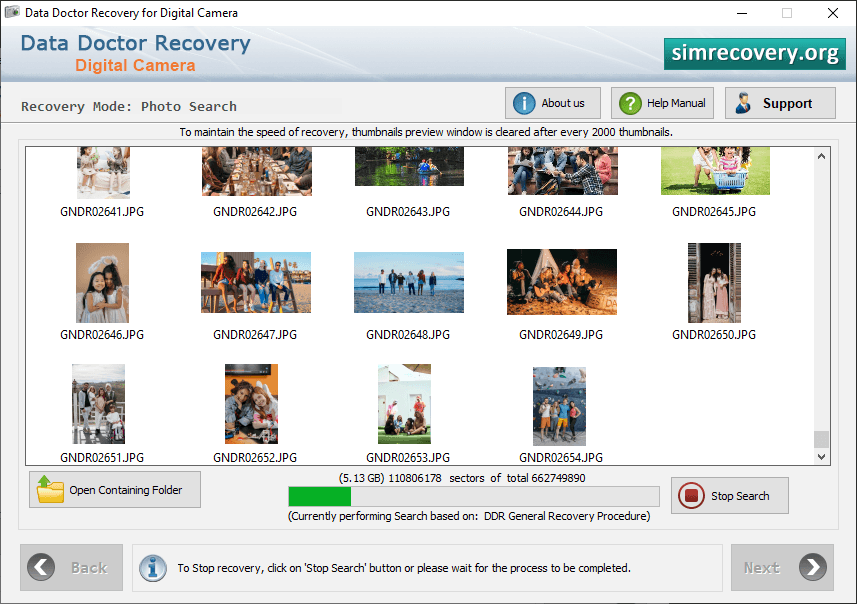Select thumbnail of GNDR02651.JPG family outdoors

(98, 404)
